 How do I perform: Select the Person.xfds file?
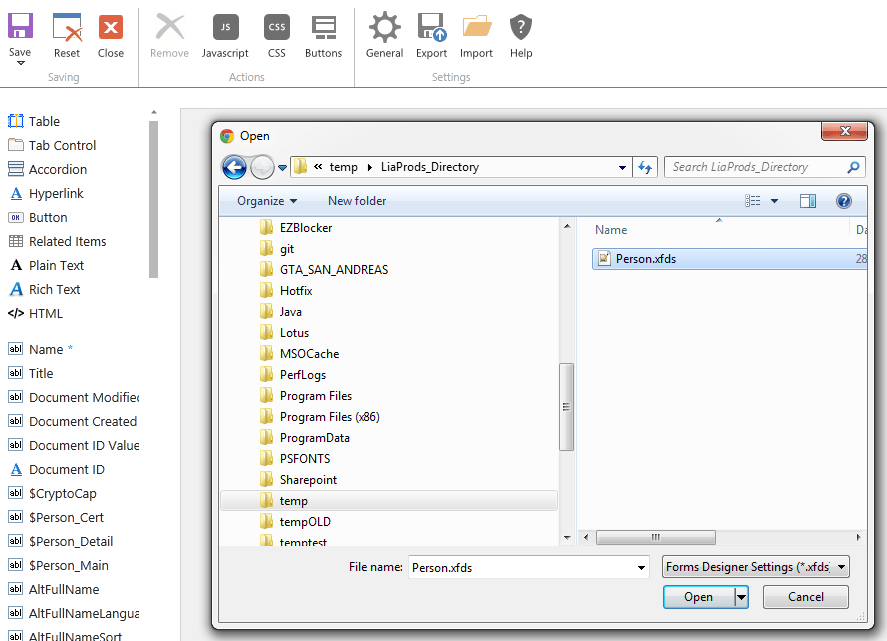pyautogui.click(x=729, y=259)
